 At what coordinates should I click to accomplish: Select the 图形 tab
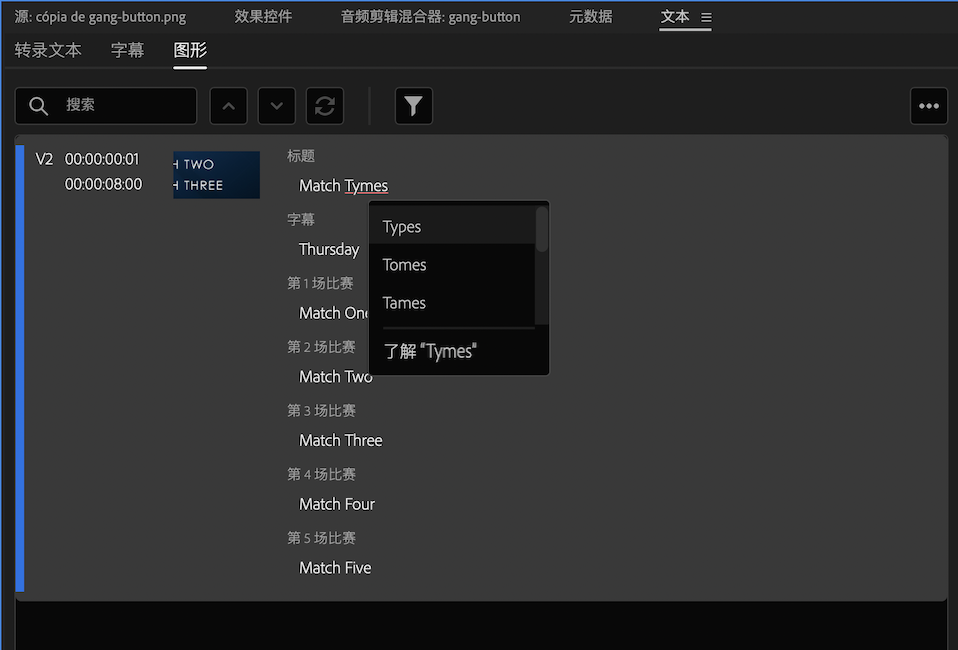coord(190,50)
